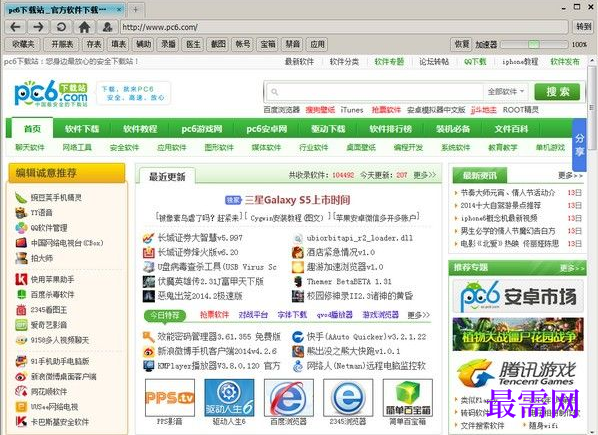This screenshot has height=435, width=598.
Task: Click the 截图 screenshot toolbar button
Action: 218,44
